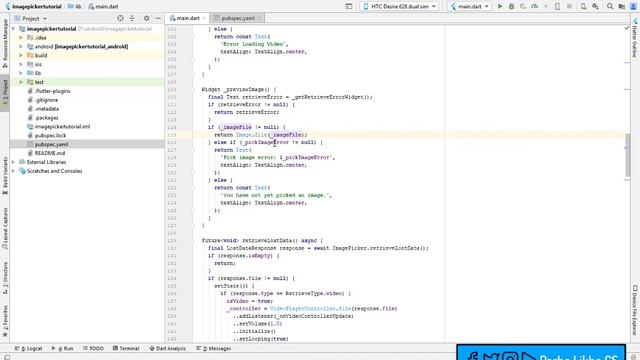
Task: Run the app with the green play icon
Action: pyautogui.click(x=500, y=7)
